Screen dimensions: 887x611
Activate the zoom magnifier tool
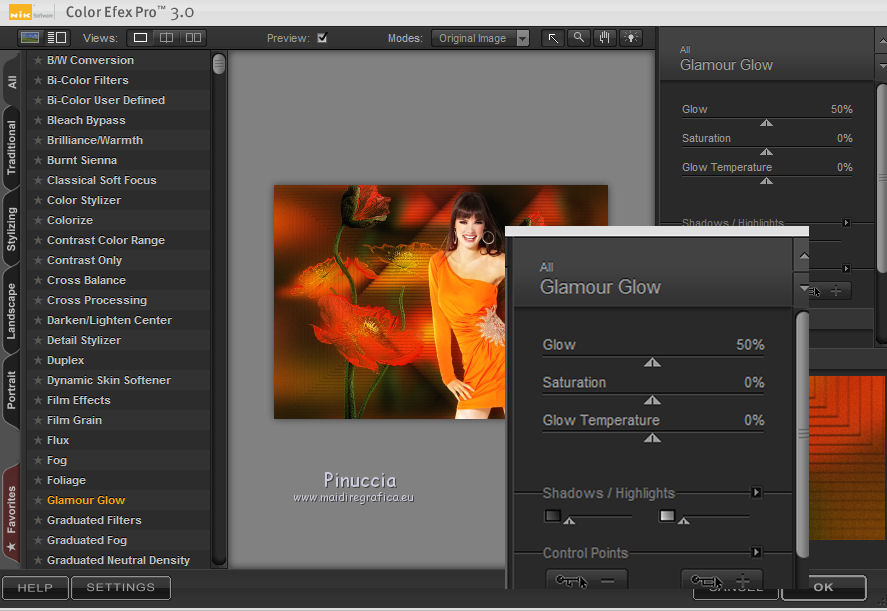tap(578, 38)
